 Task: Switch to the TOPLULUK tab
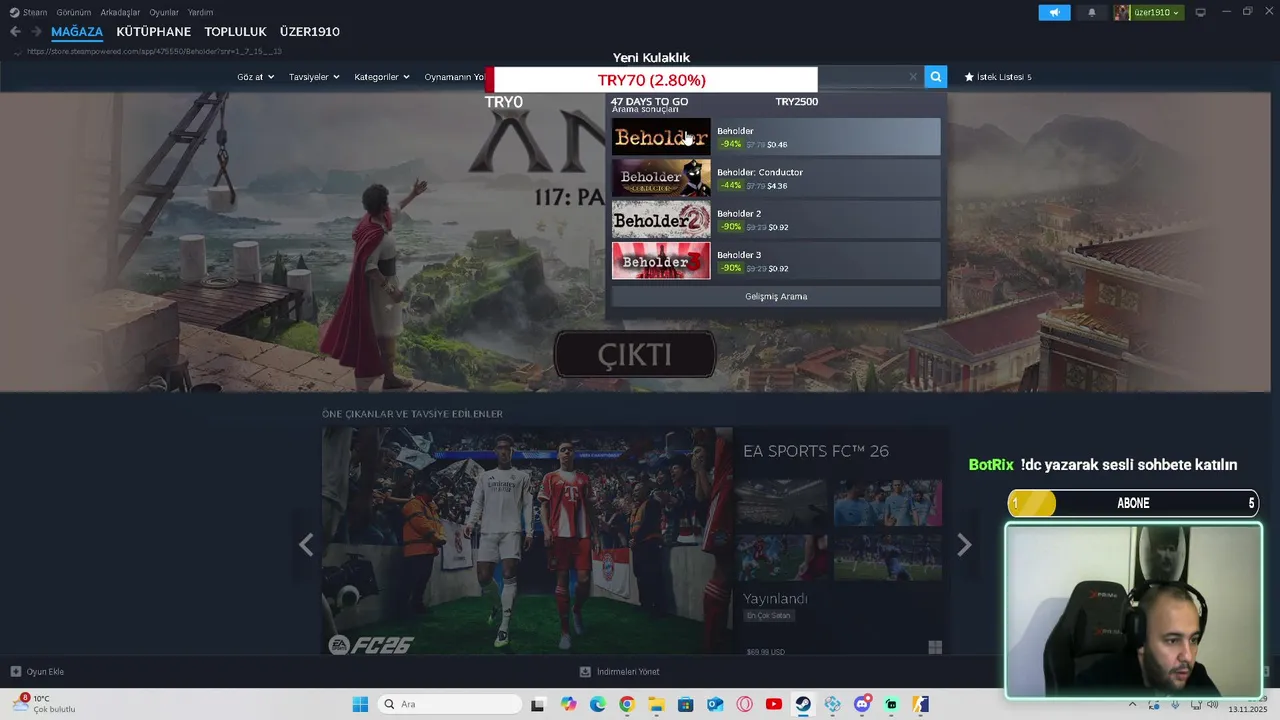pos(235,32)
